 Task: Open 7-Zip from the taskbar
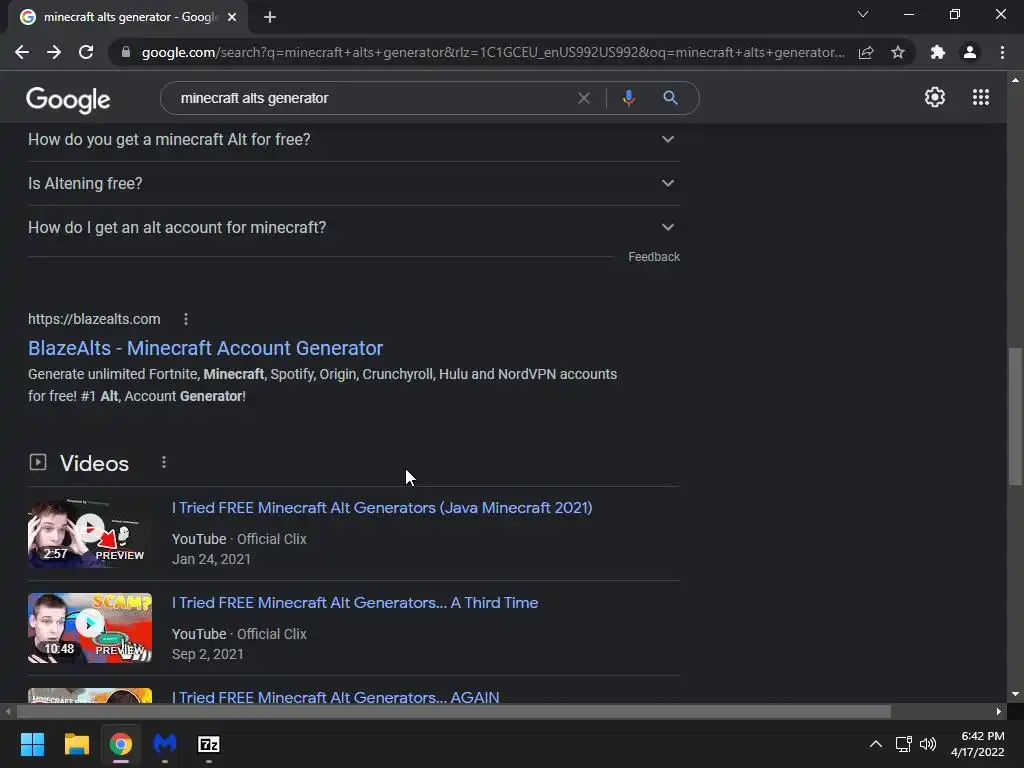(209, 744)
